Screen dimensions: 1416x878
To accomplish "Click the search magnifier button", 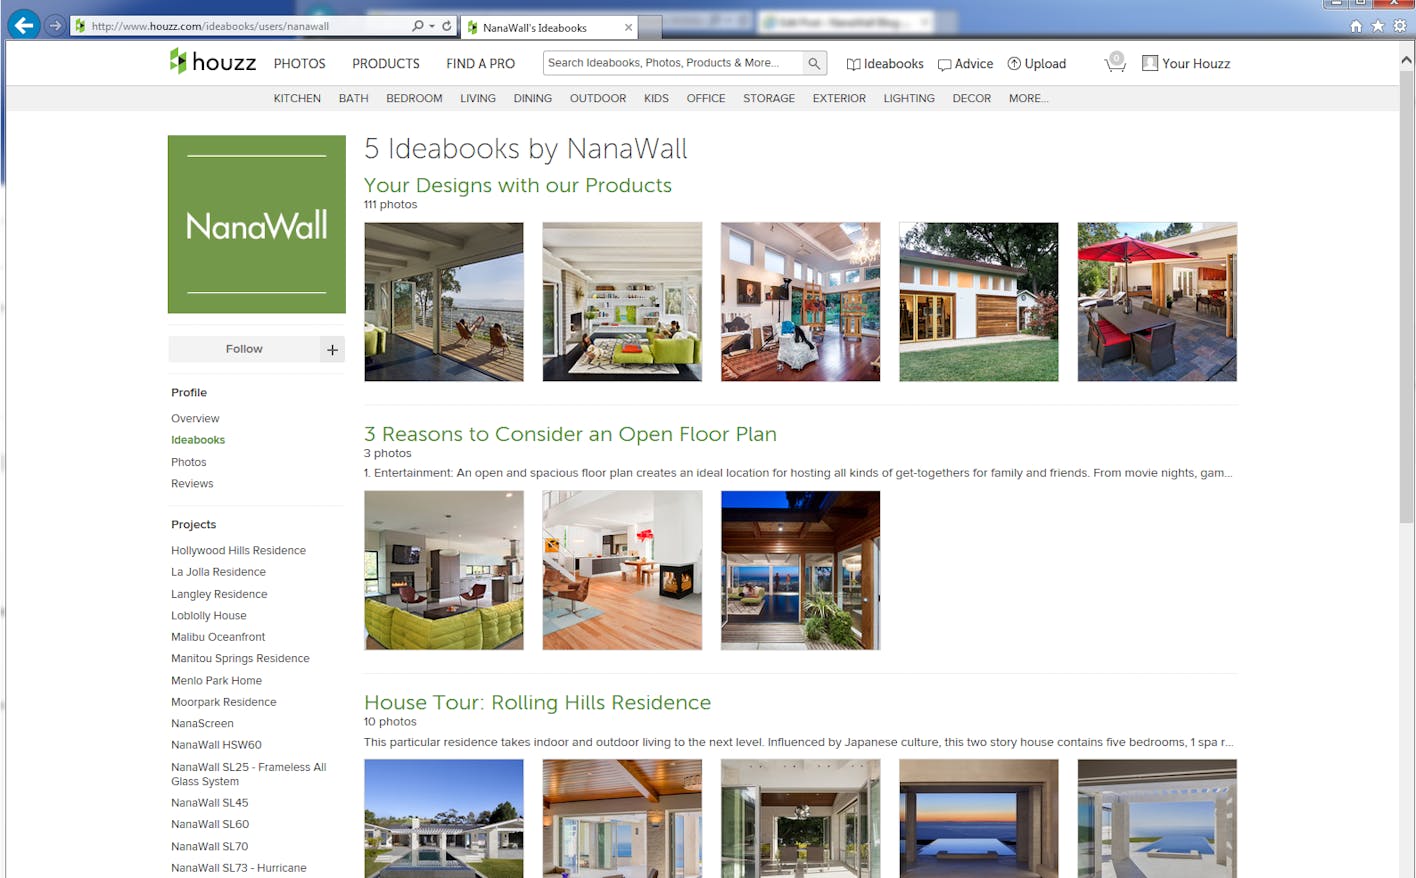I will (814, 63).
